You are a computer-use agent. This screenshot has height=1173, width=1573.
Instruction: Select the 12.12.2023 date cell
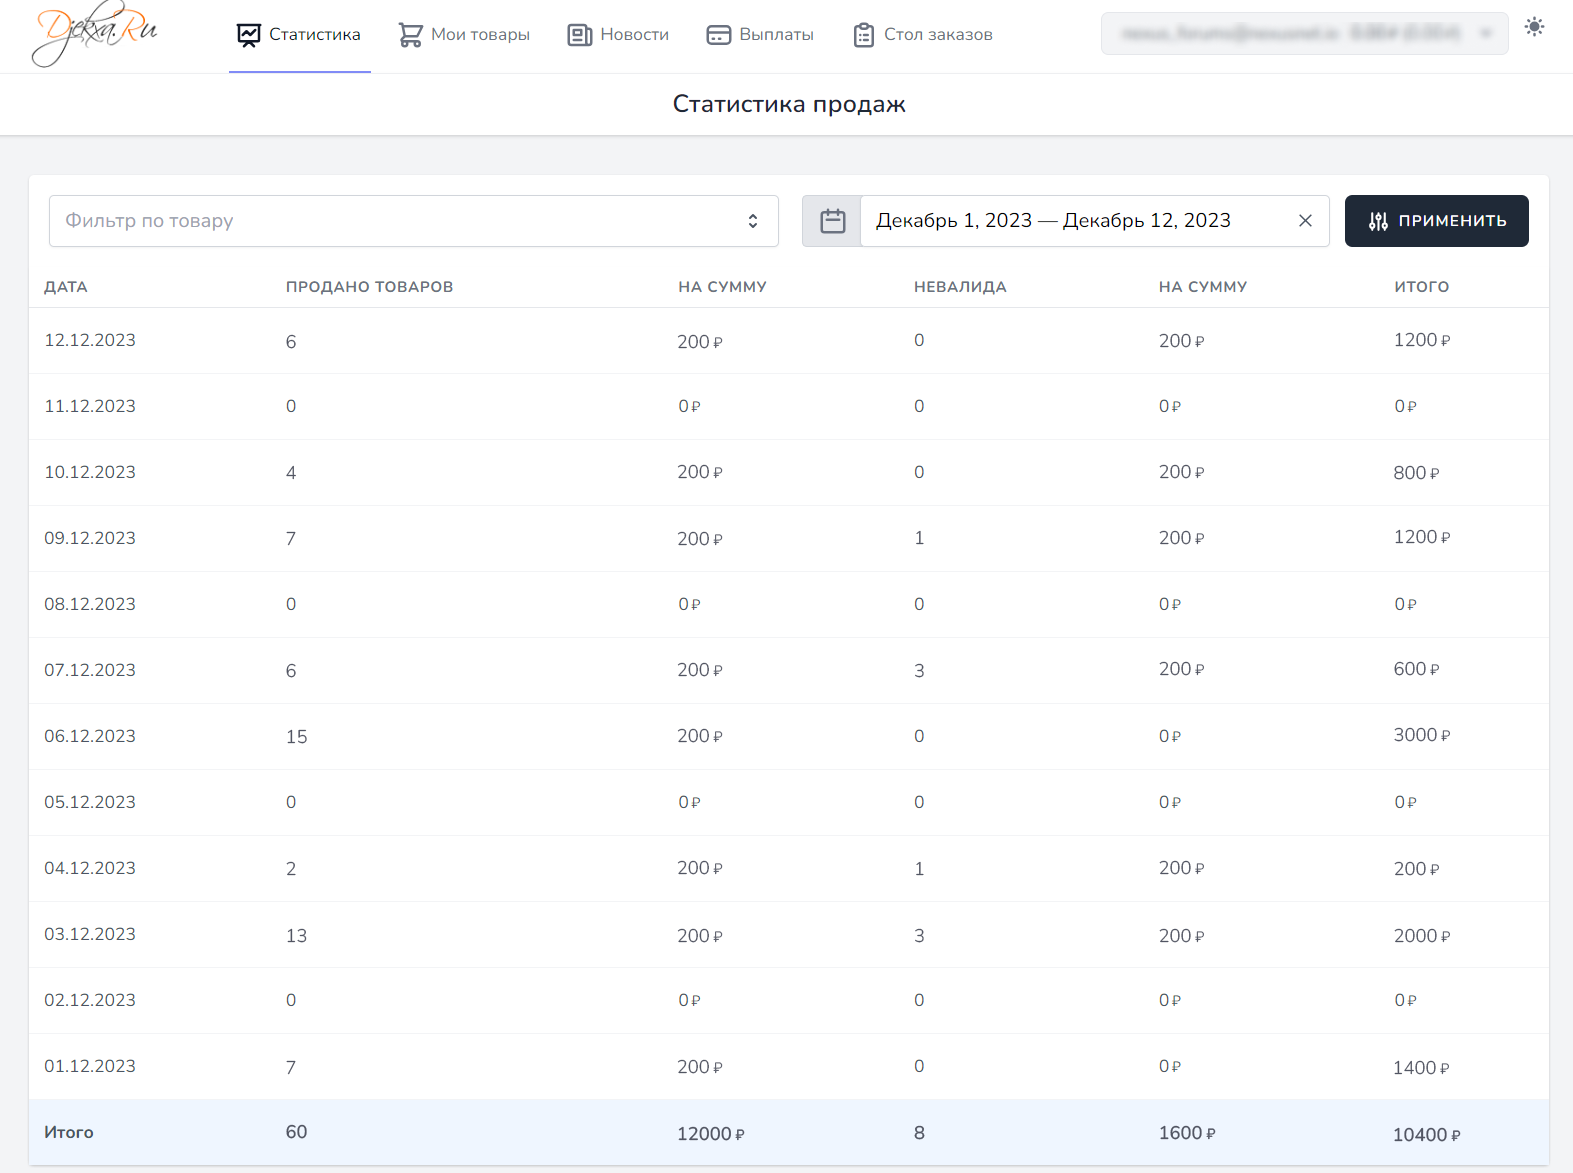[x=90, y=341]
